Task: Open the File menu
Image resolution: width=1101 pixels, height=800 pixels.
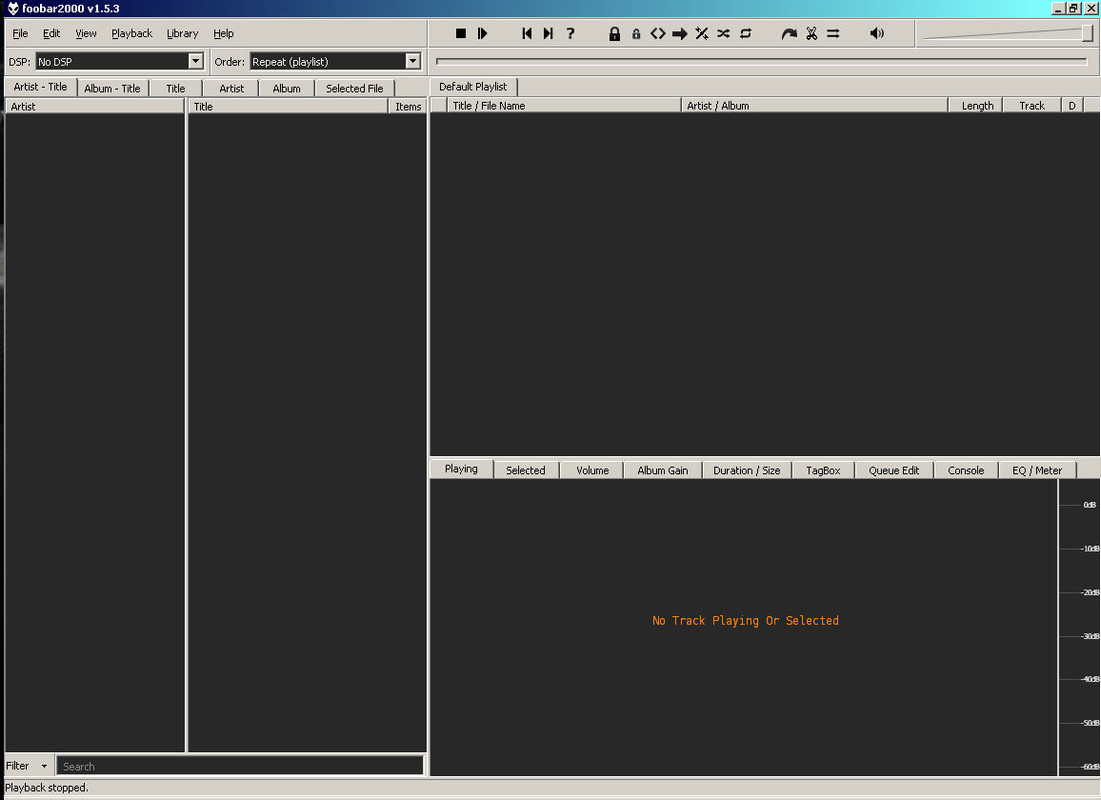Action: pos(20,33)
